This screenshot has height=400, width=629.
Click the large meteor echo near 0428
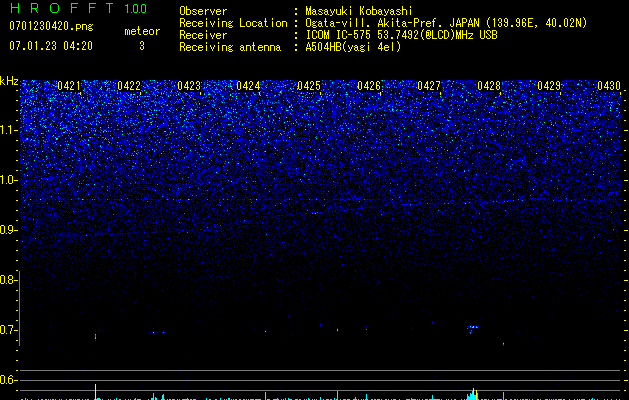click(x=473, y=329)
